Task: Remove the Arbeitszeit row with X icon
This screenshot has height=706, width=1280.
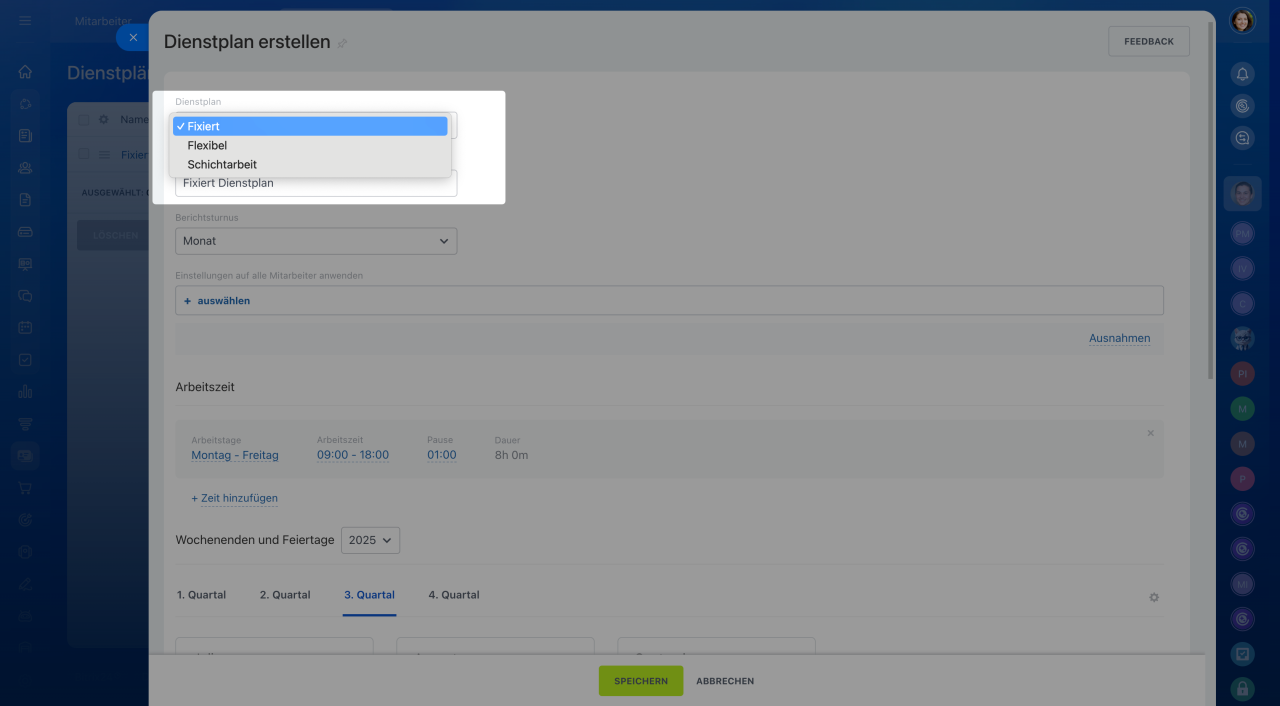Action: 1150,433
